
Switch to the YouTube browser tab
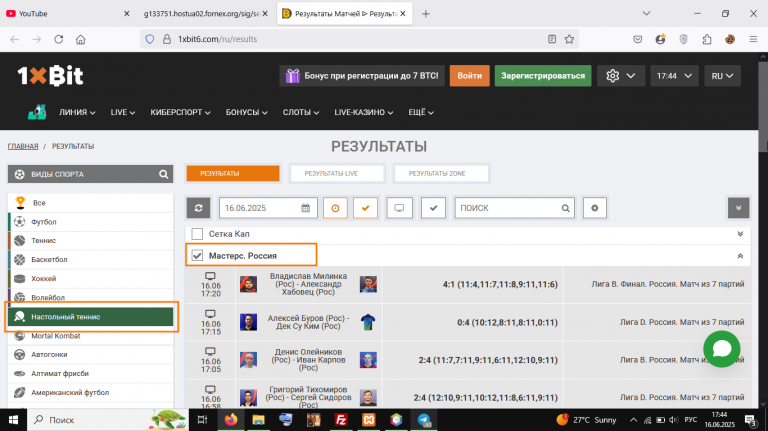(68, 14)
